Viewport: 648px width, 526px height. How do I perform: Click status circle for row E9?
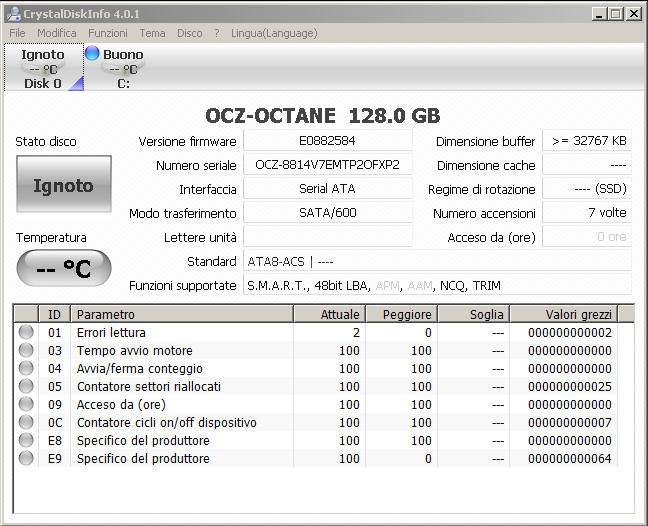coord(26,458)
